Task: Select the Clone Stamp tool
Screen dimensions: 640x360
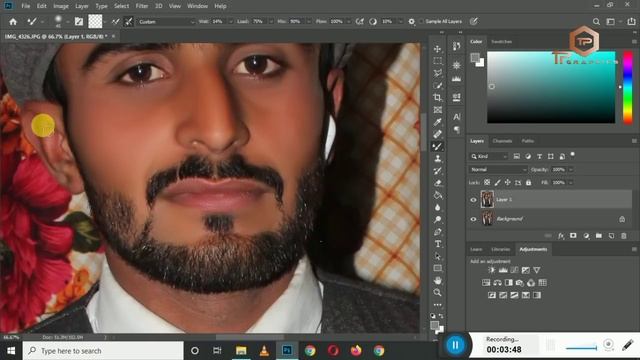Action: point(438,158)
